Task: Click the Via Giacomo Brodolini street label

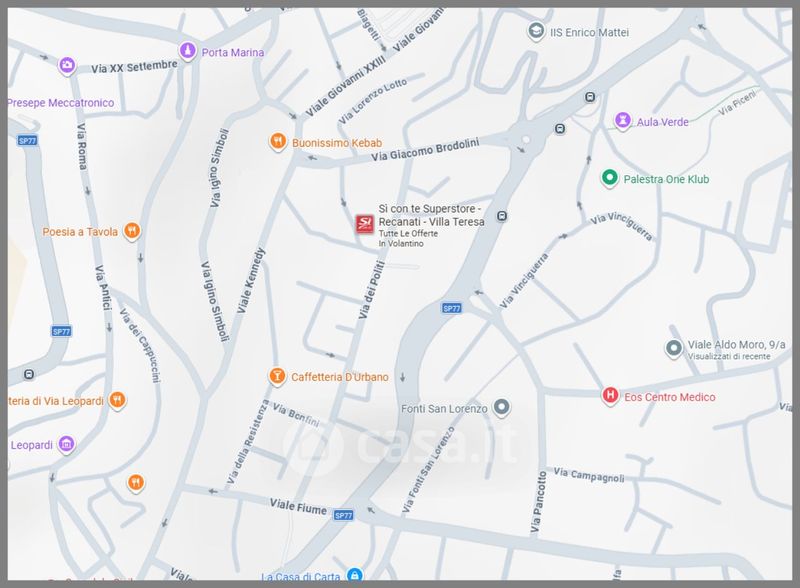Action: 425,150
